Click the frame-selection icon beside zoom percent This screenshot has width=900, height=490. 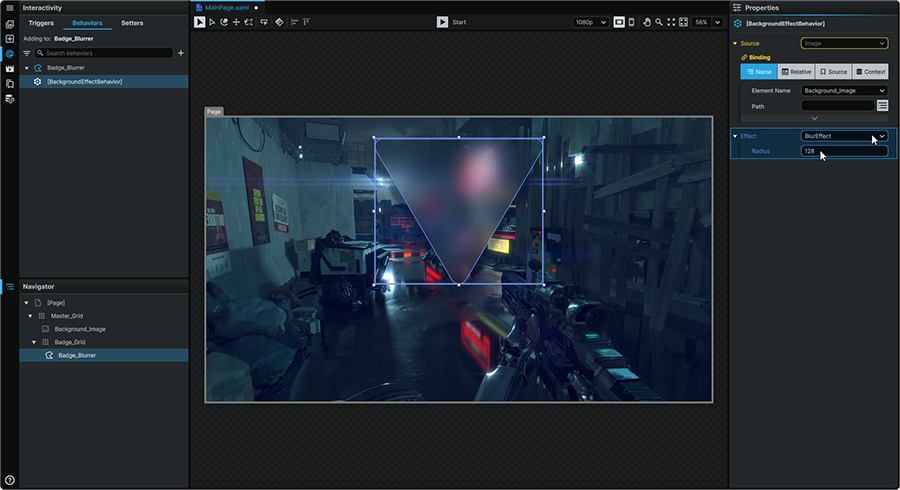pos(683,22)
